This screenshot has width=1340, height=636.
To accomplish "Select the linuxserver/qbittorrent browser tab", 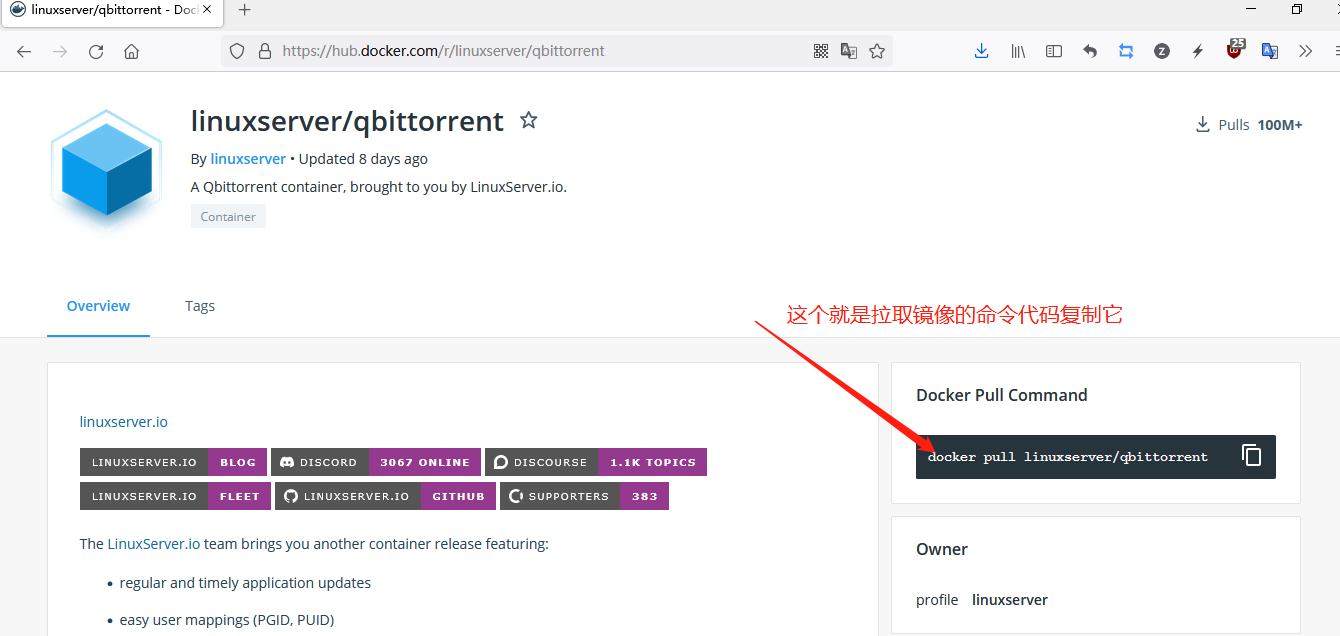I will (x=113, y=10).
